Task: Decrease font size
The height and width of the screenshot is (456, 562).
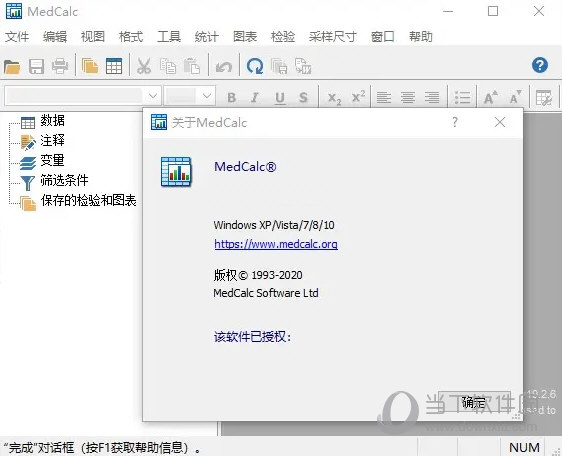Action: click(x=515, y=97)
